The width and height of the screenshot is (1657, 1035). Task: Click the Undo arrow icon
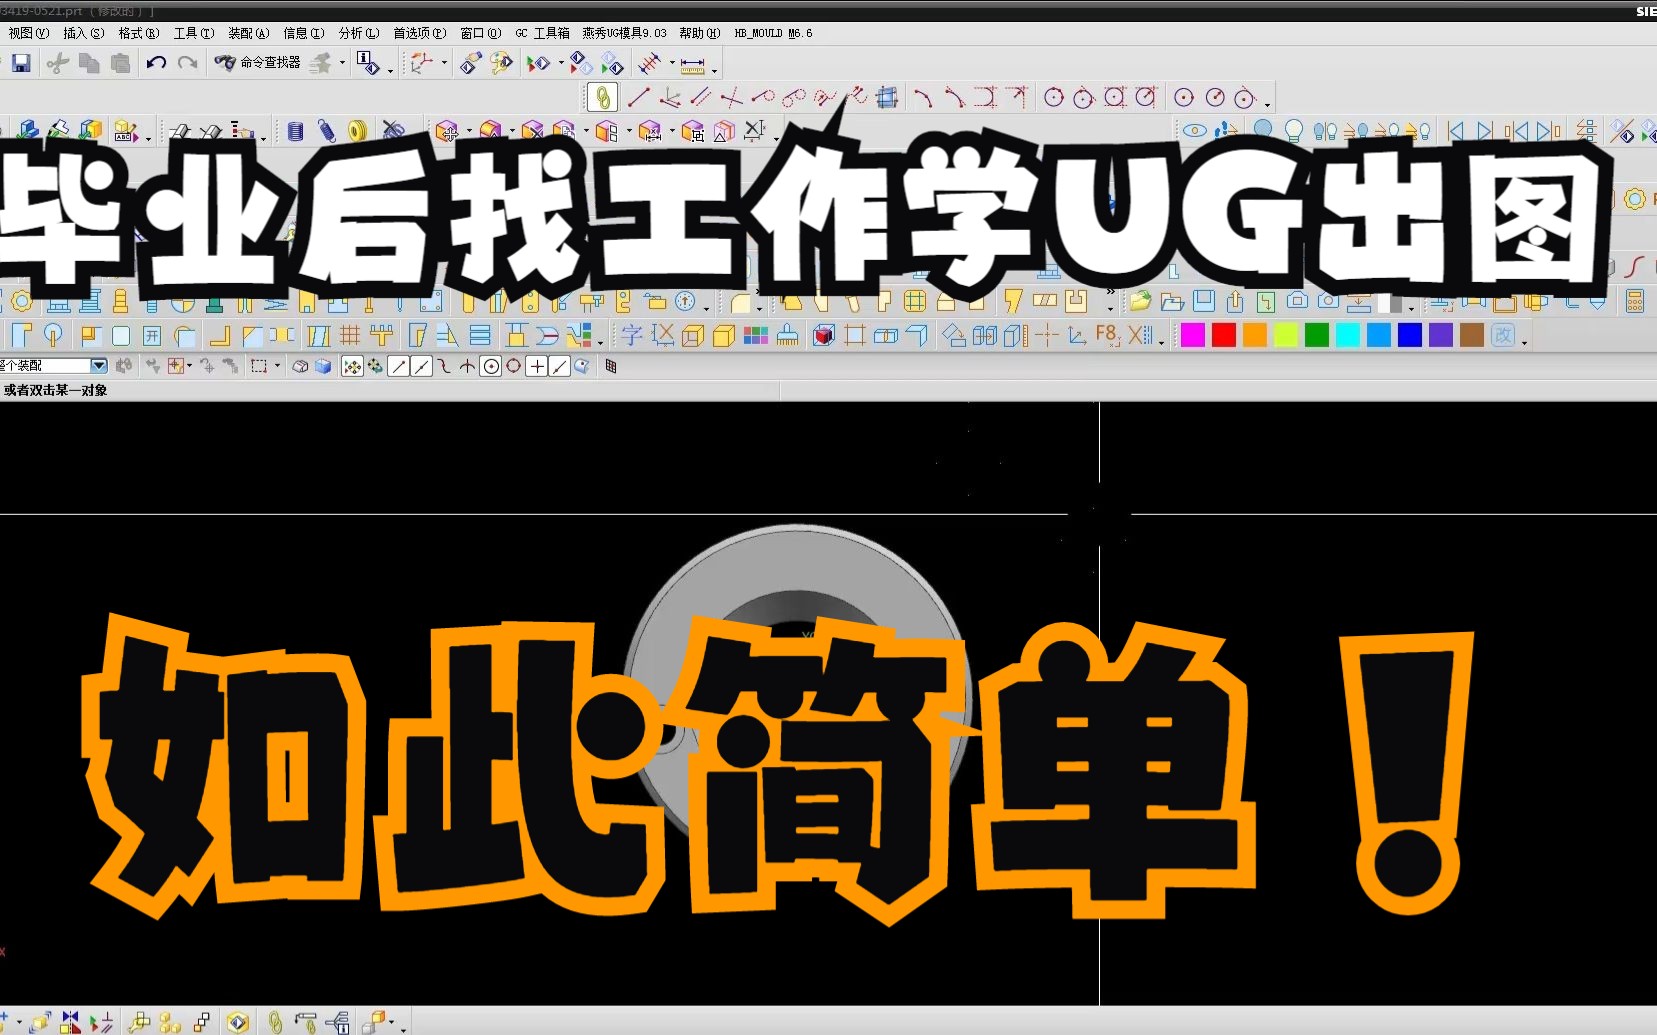tap(158, 63)
